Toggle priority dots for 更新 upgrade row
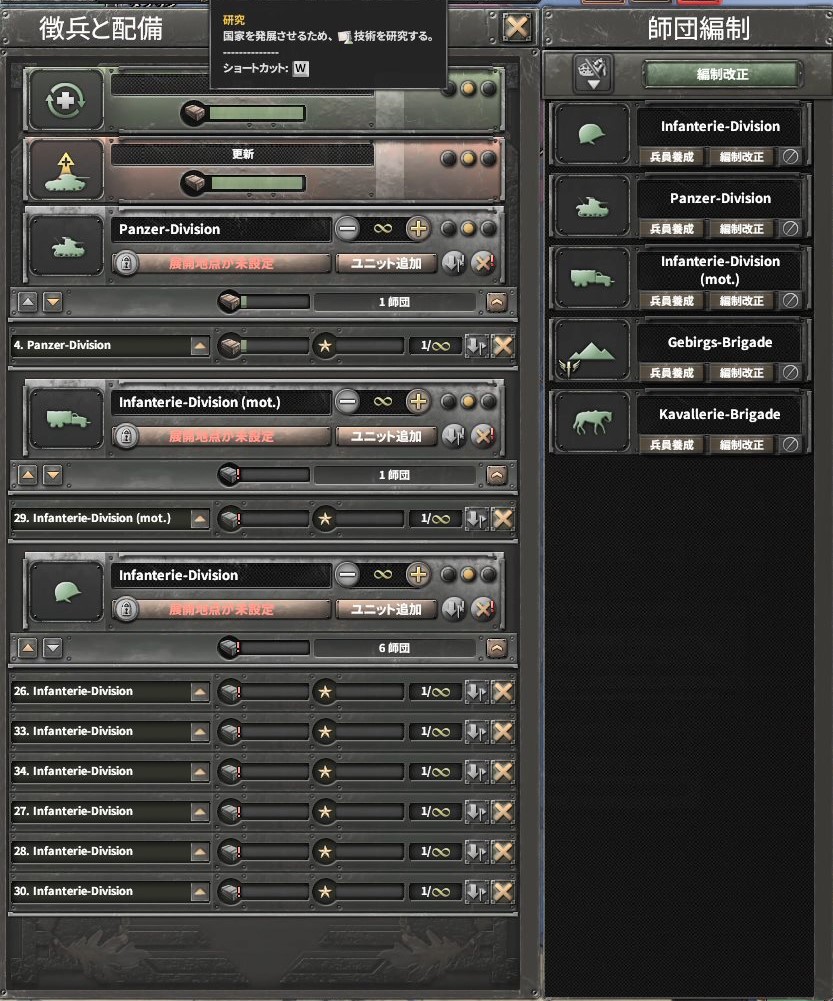833x1001 pixels. click(x=469, y=158)
